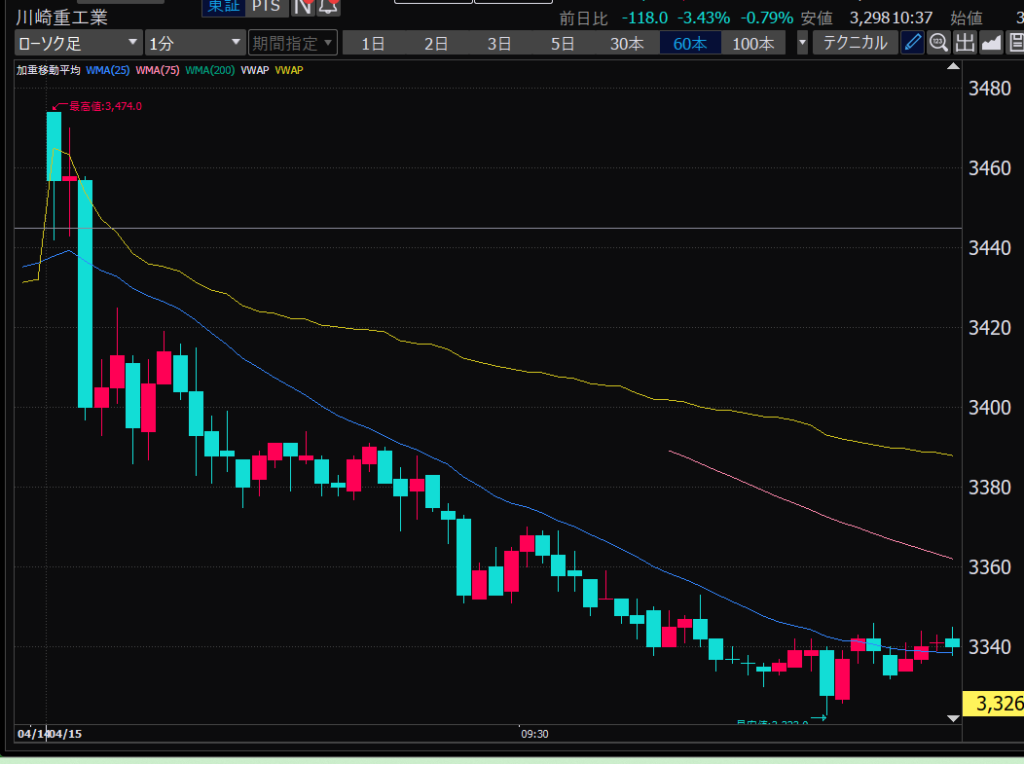Screen dimensions: 1024x764
Task: Click the テクニカル button
Action: (854, 43)
